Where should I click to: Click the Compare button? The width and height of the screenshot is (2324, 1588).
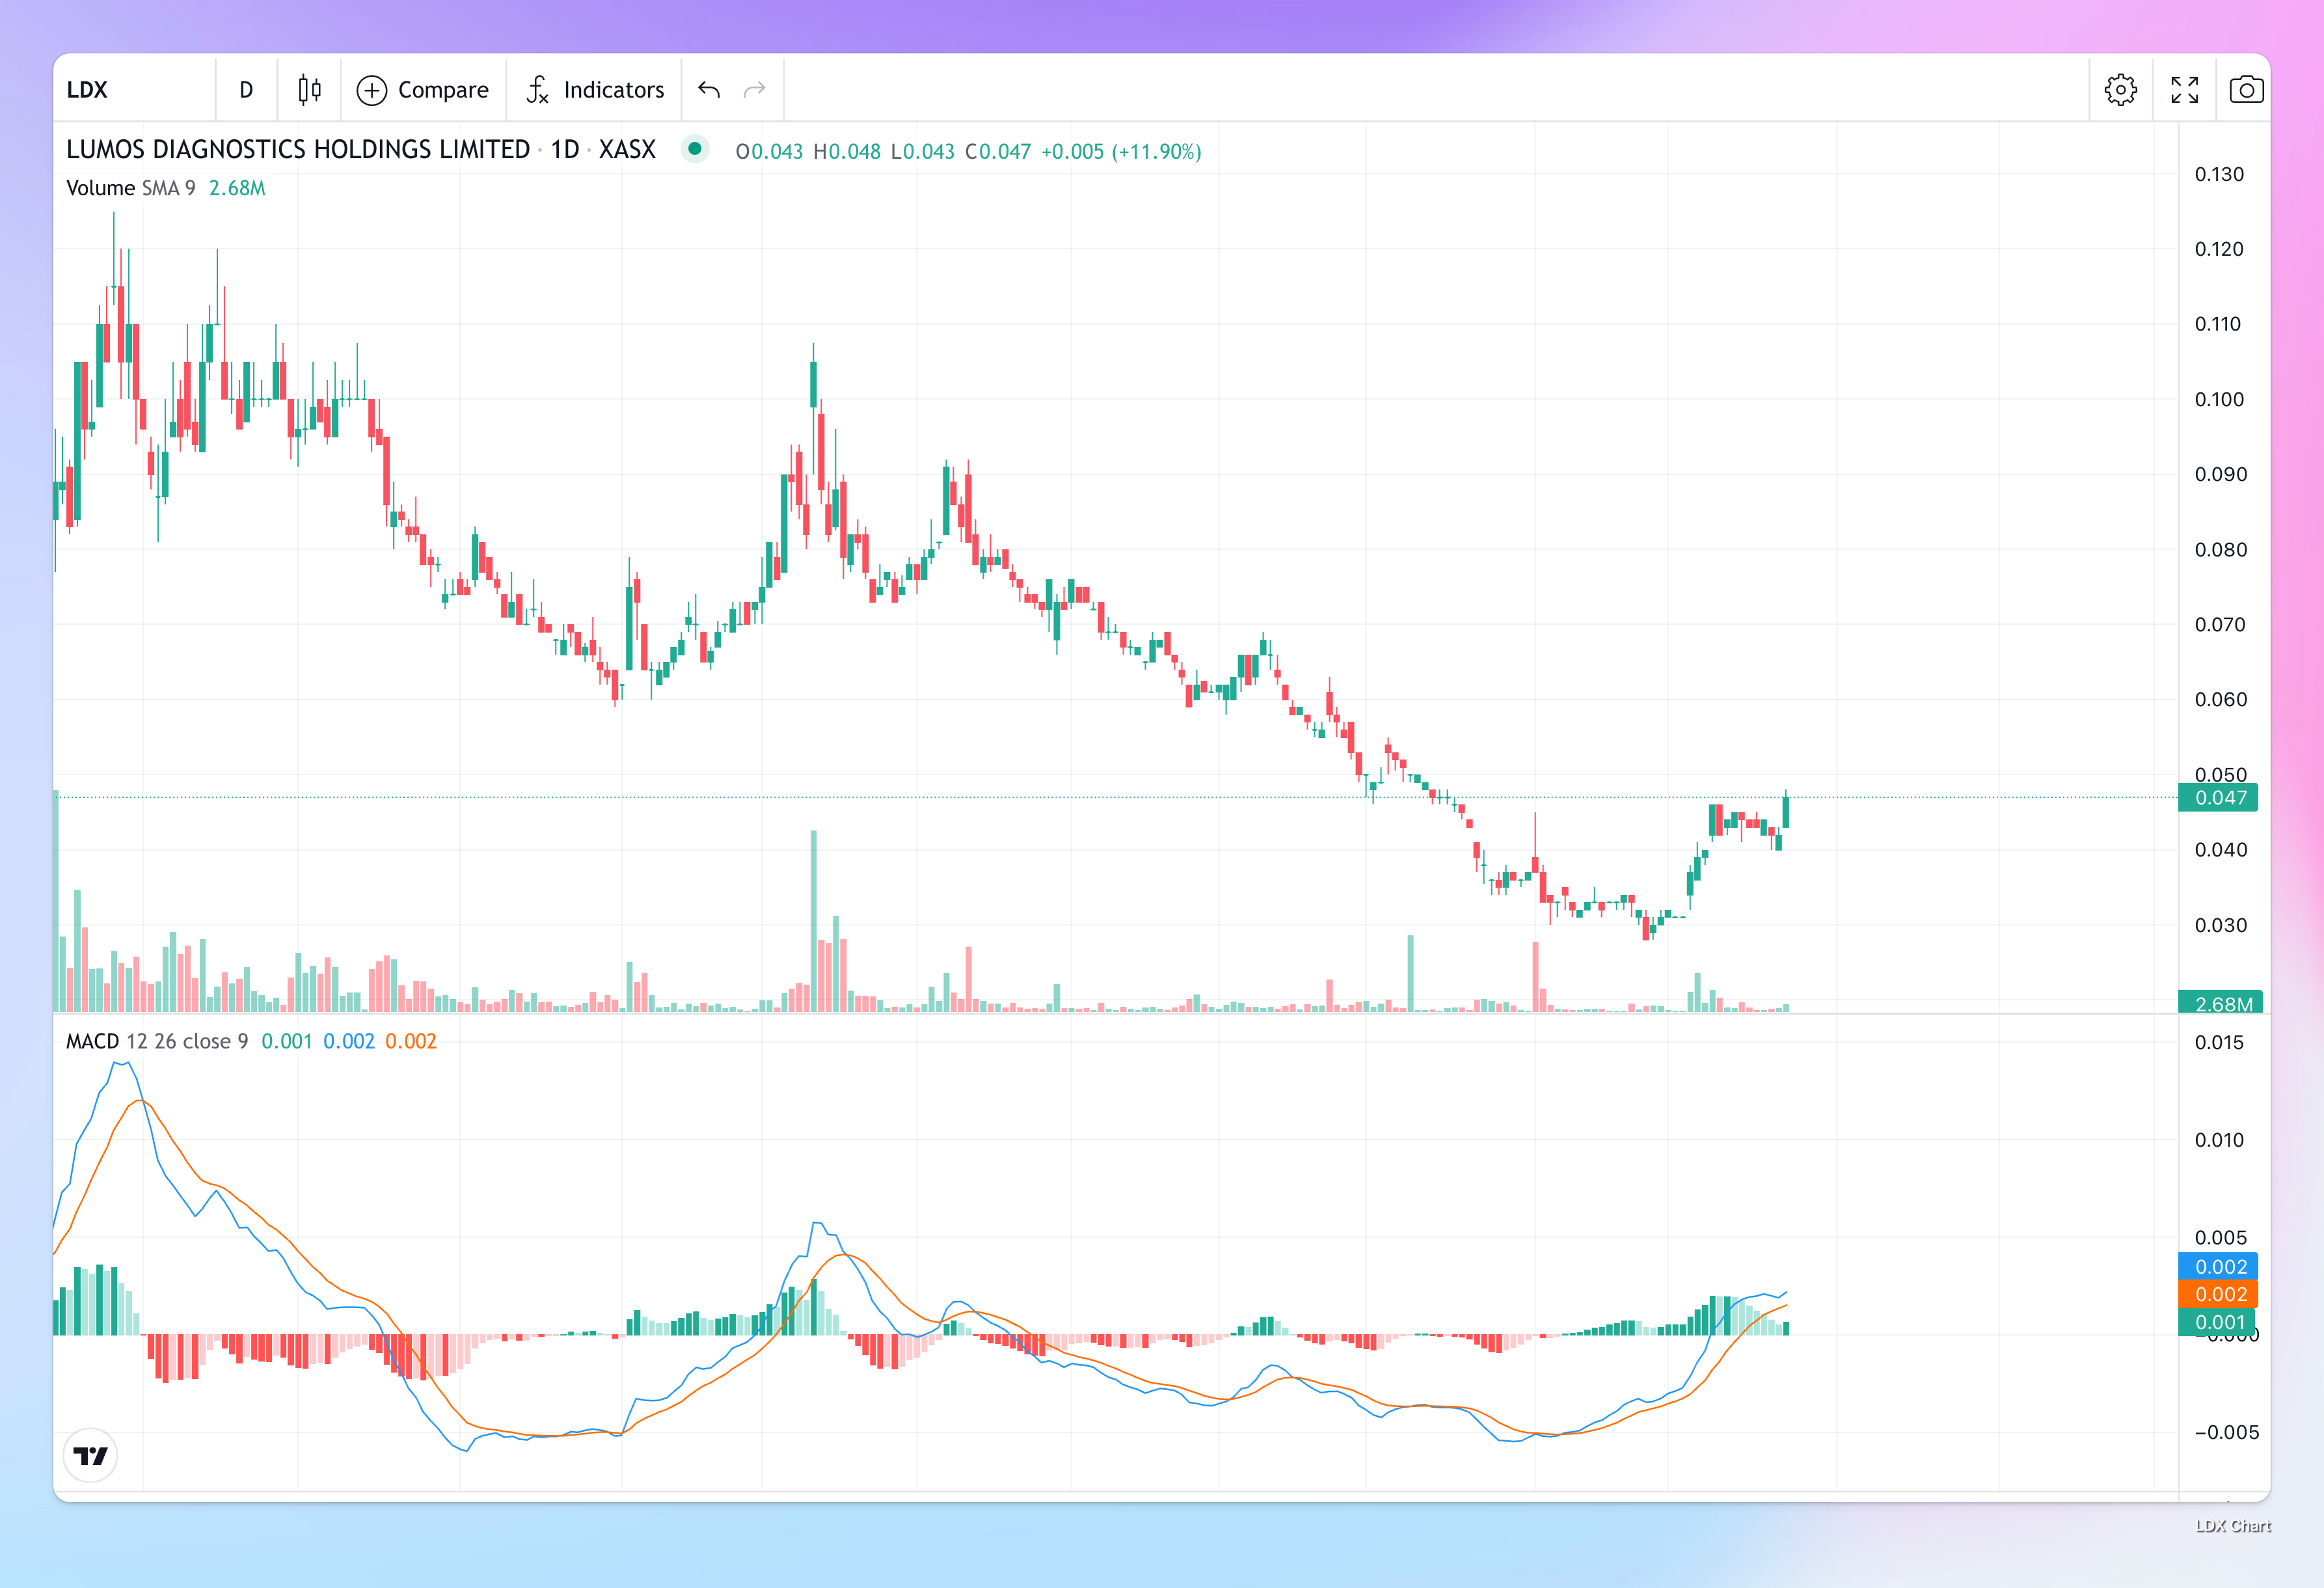tap(423, 90)
